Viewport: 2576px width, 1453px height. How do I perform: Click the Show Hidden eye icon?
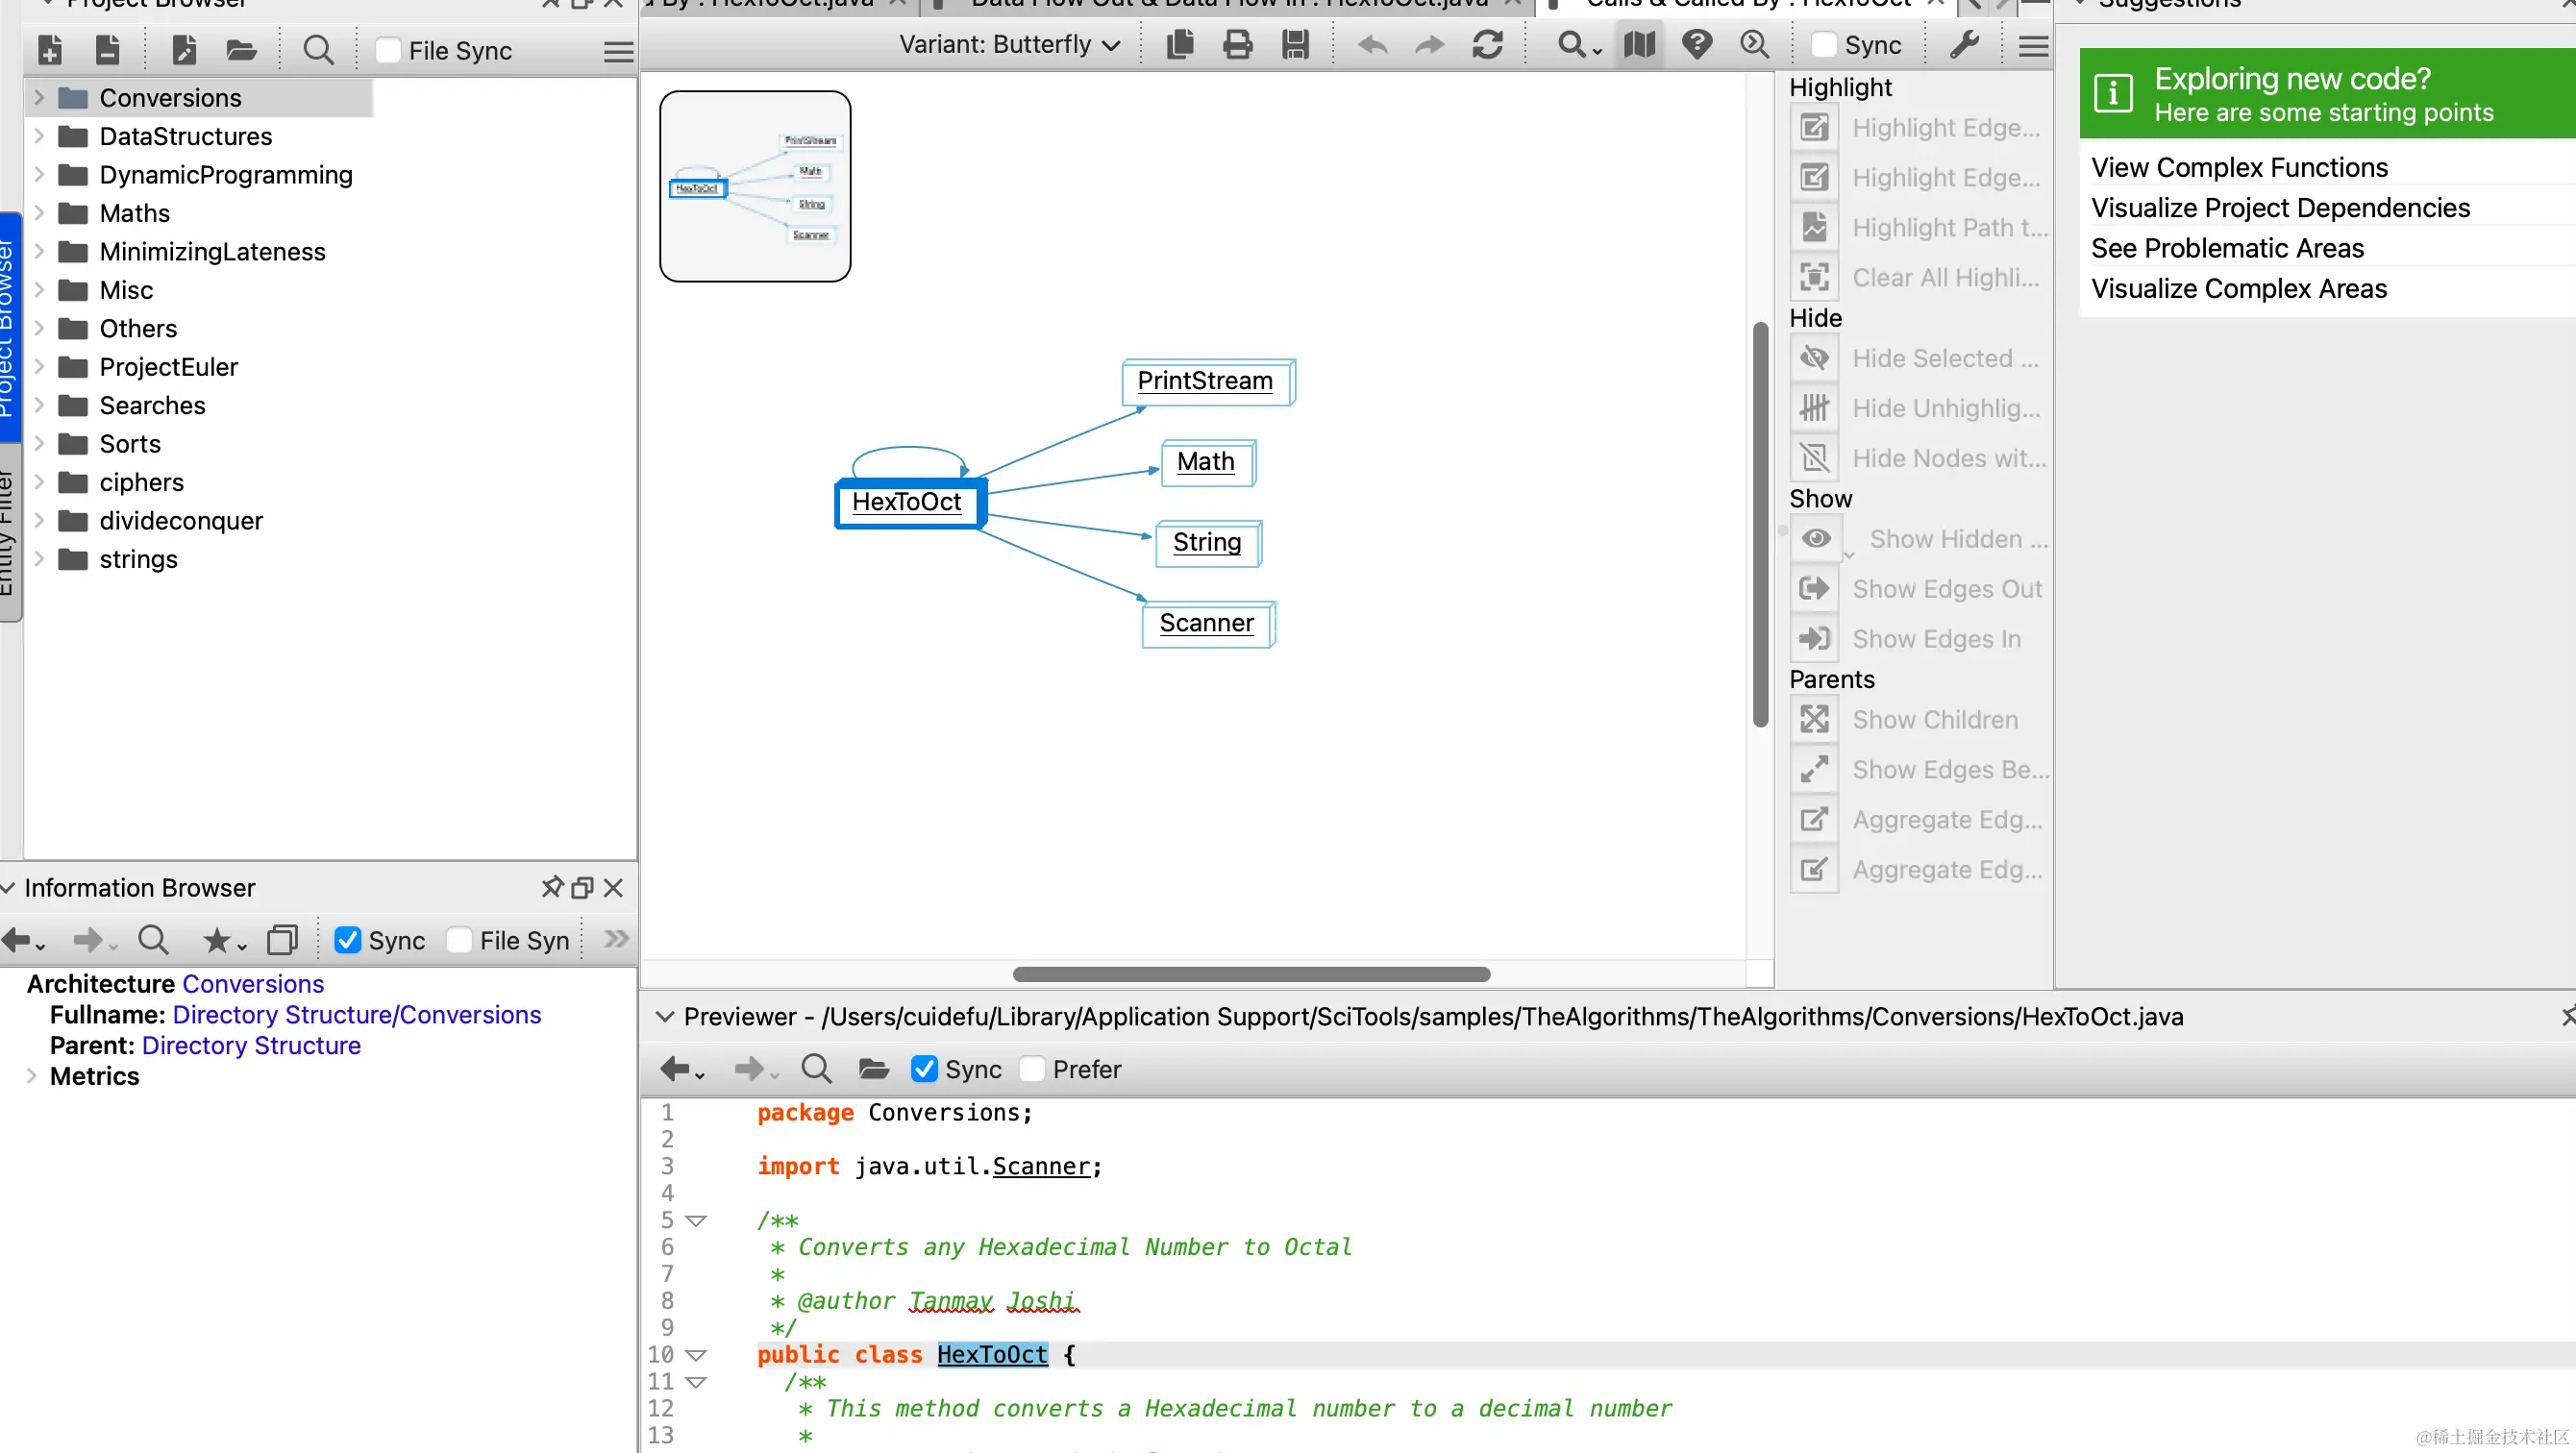1816,538
